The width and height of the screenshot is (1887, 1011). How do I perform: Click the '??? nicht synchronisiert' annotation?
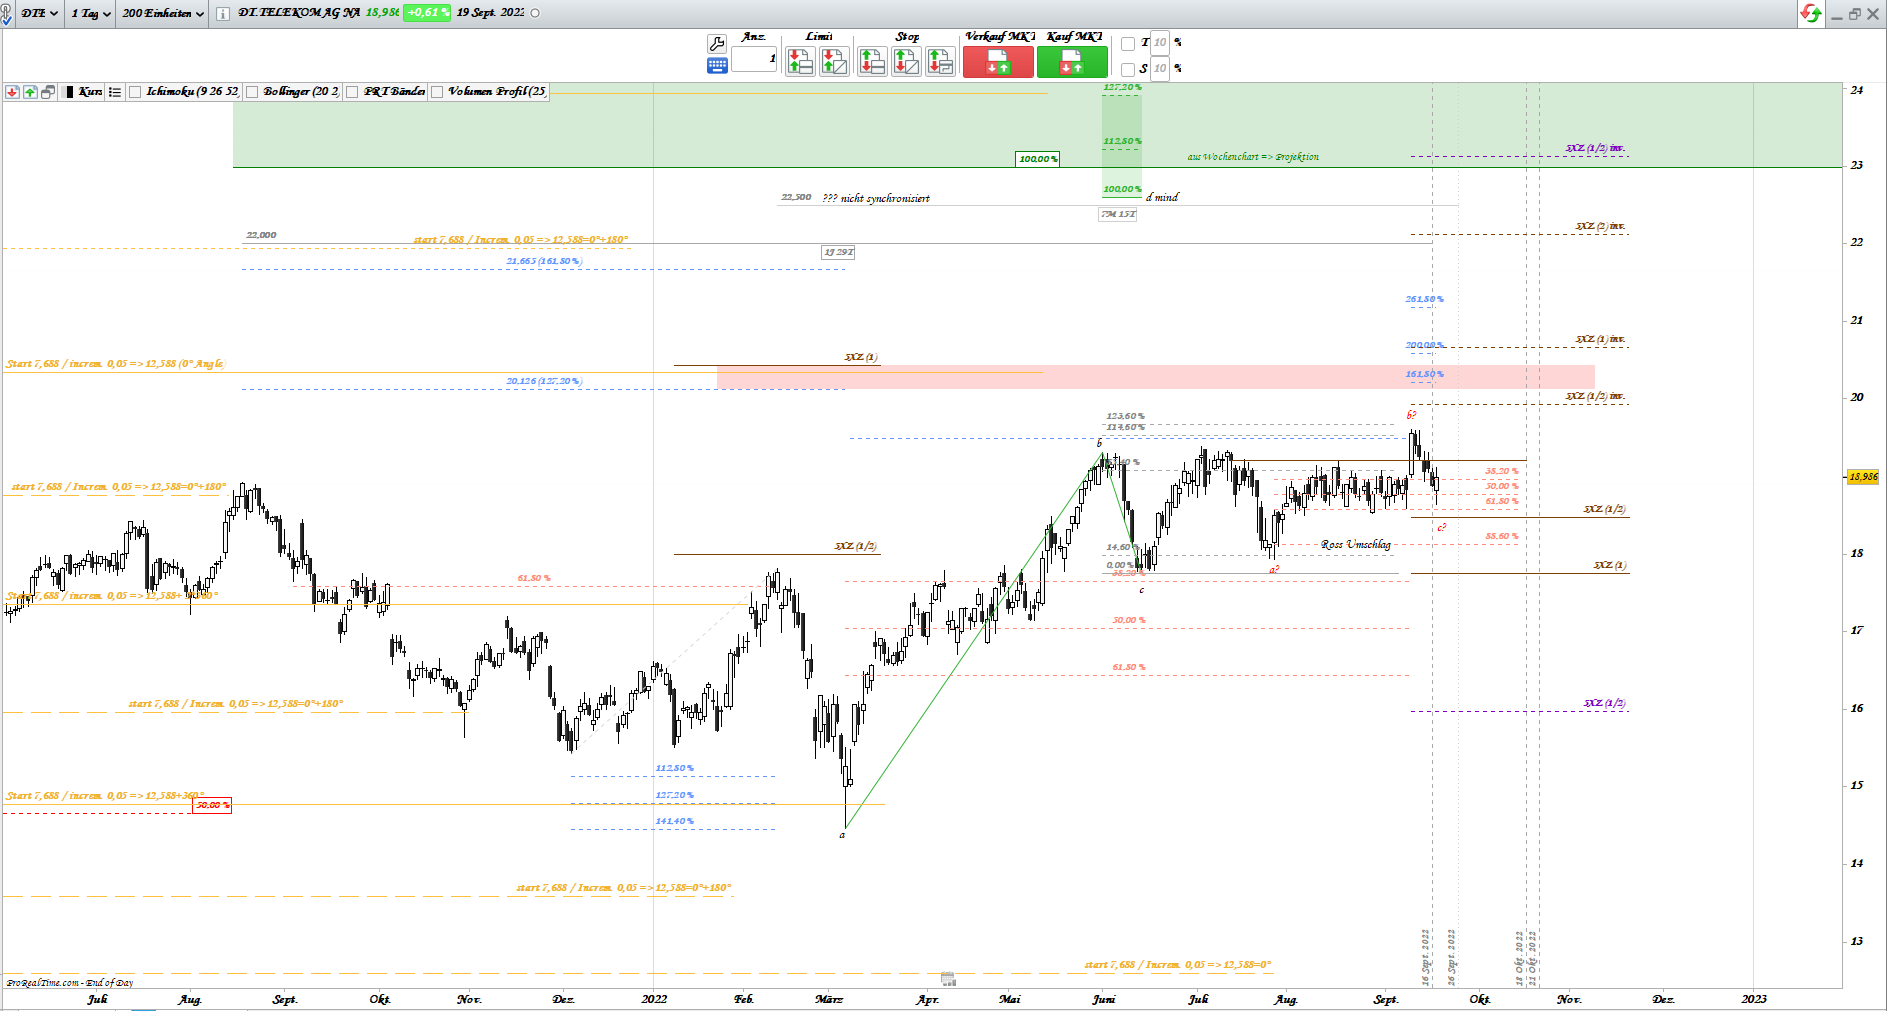pos(875,198)
